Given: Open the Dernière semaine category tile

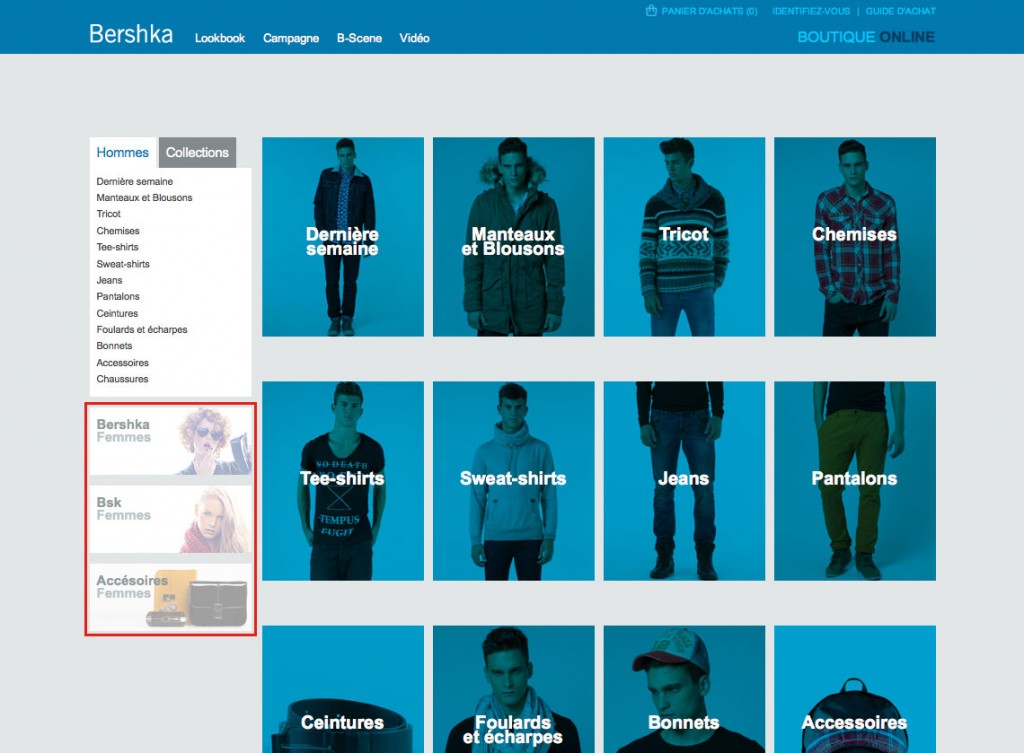Looking at the screenshot, I should click(343, 237).
